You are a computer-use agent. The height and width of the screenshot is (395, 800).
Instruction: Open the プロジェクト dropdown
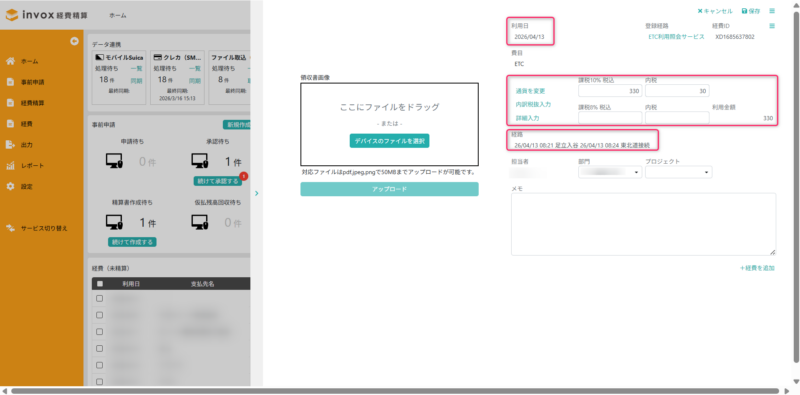click(x=679, y=172)
